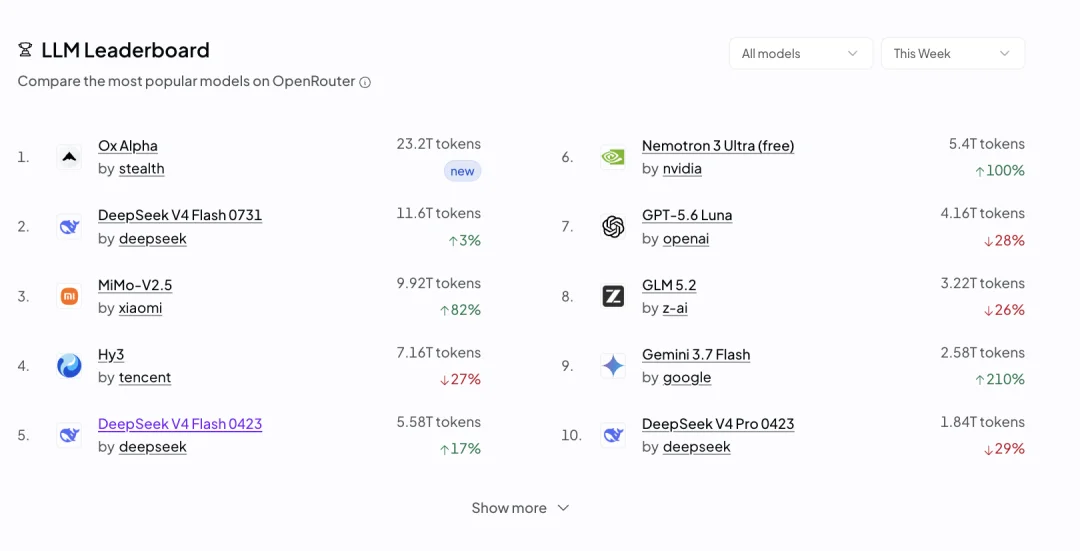Image resolution: width=1080 pixels, height=551 pixels.
Task: Click the ↑17% change indicator
Action: pyautogui.click(x=460, y=449)
